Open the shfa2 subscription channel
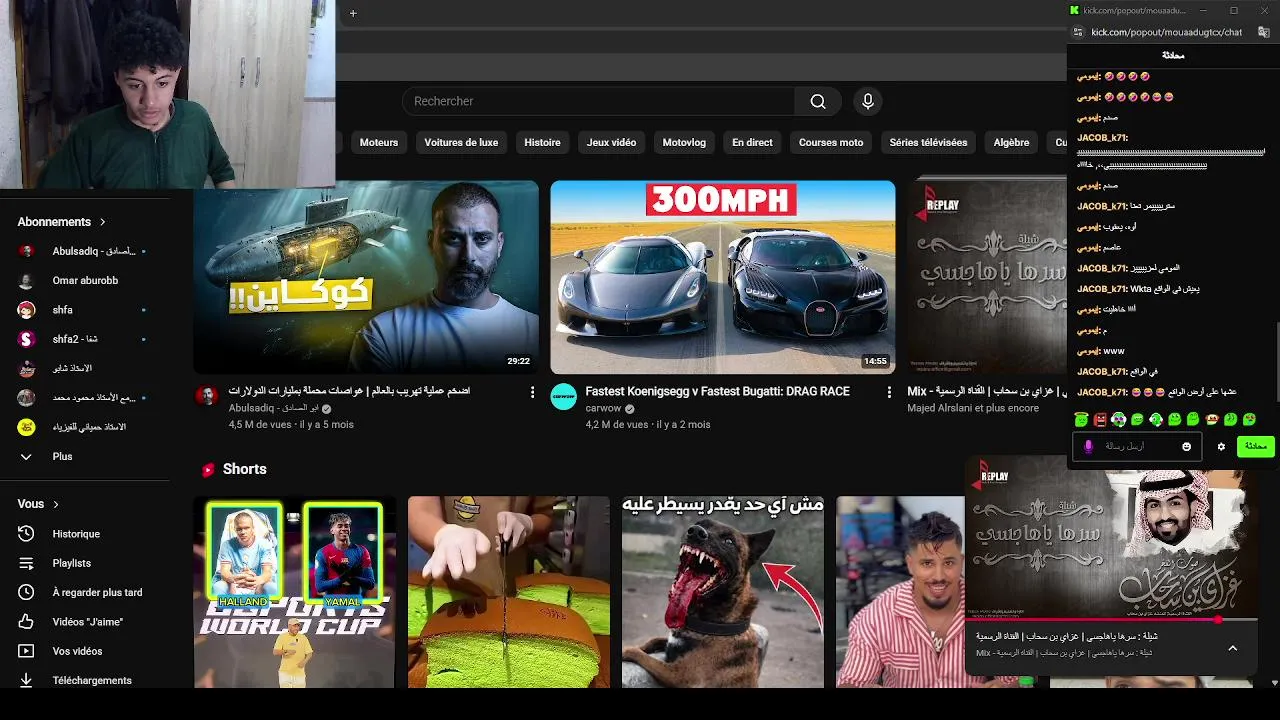This screenshot has height=720, width=1280. click(75, 339)
